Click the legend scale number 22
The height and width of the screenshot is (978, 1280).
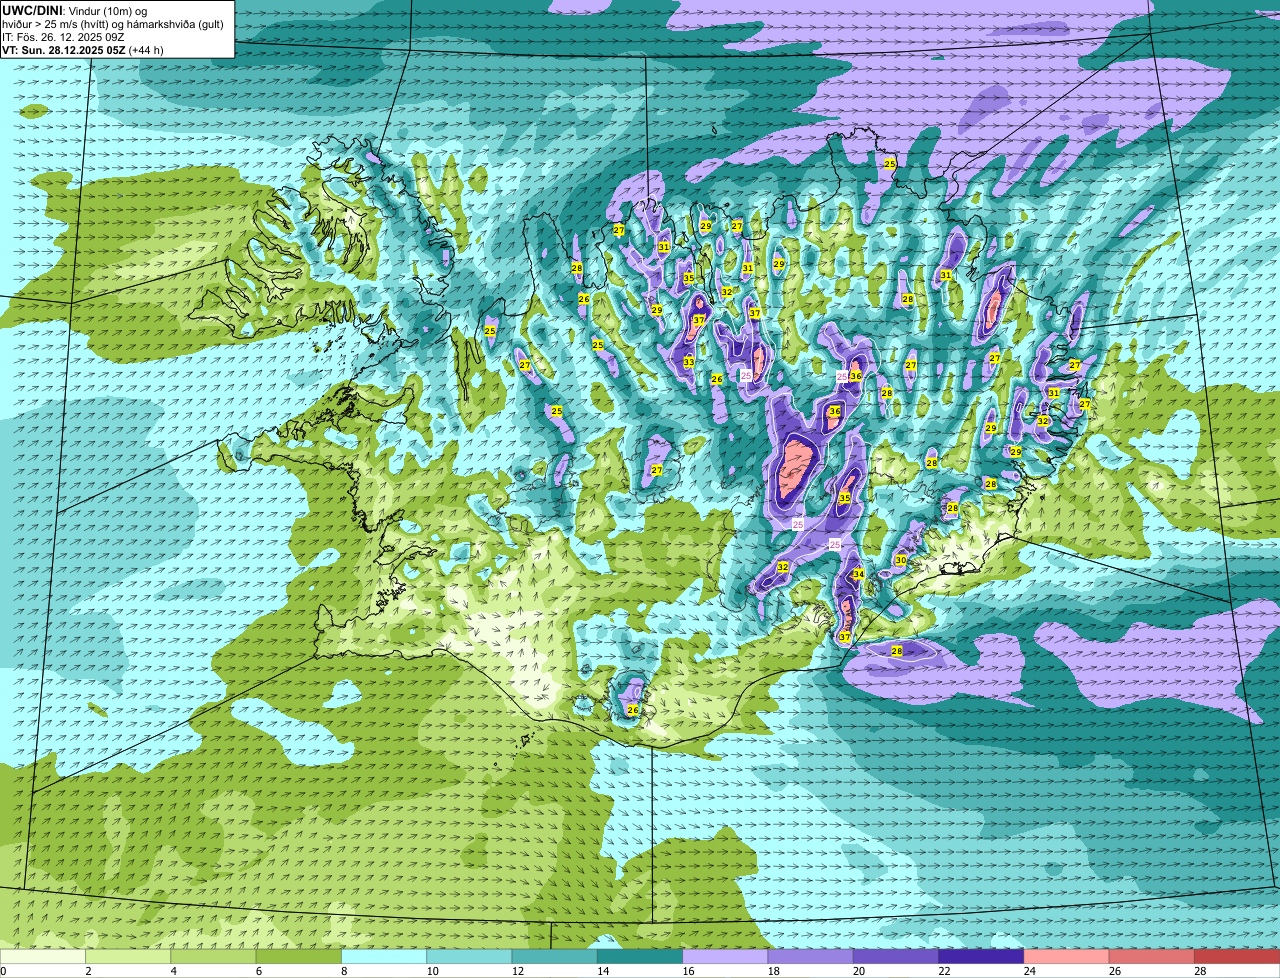point(944,971)
